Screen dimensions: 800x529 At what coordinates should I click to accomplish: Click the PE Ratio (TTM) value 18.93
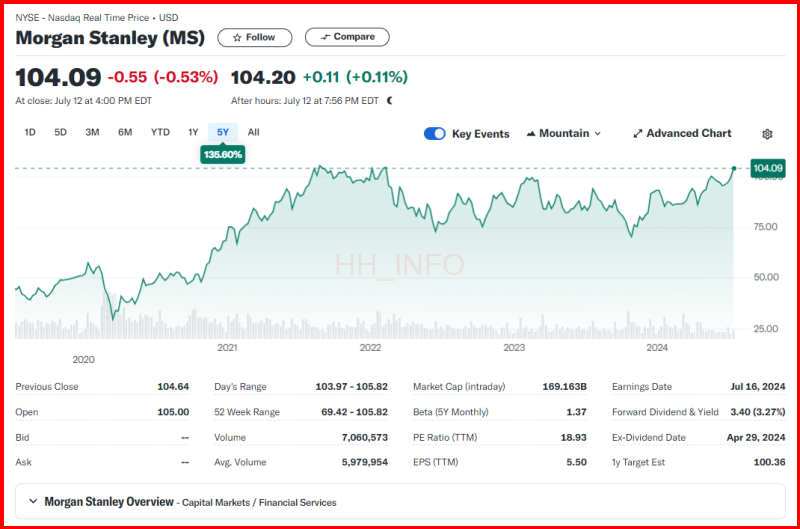coord(573,438)
